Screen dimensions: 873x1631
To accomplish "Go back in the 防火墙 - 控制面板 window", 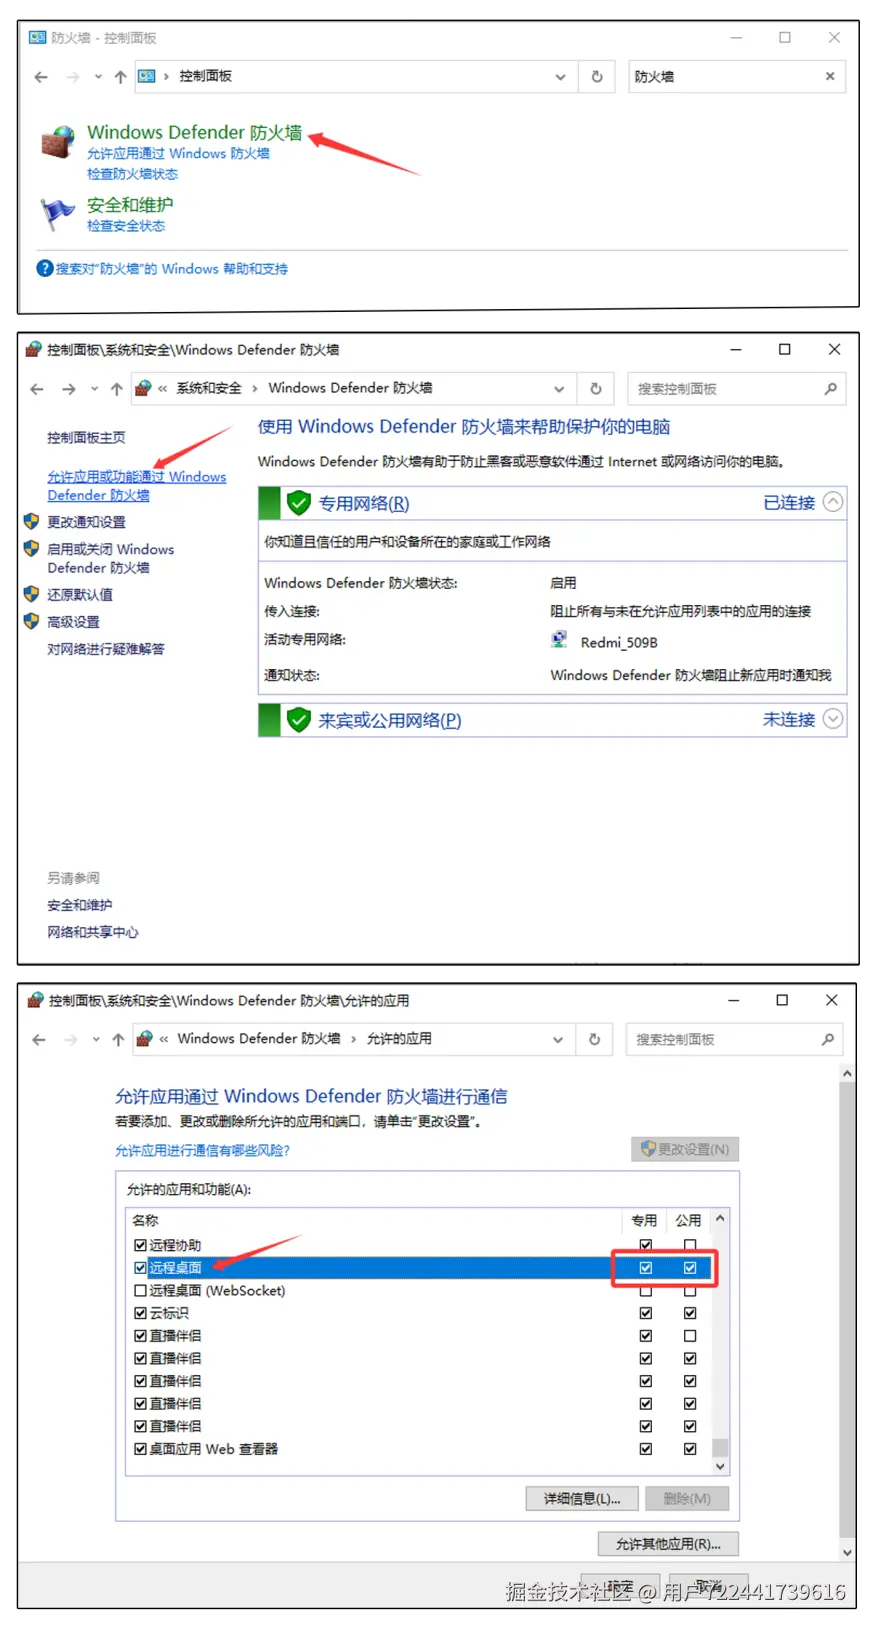I will tap(41, 77).
